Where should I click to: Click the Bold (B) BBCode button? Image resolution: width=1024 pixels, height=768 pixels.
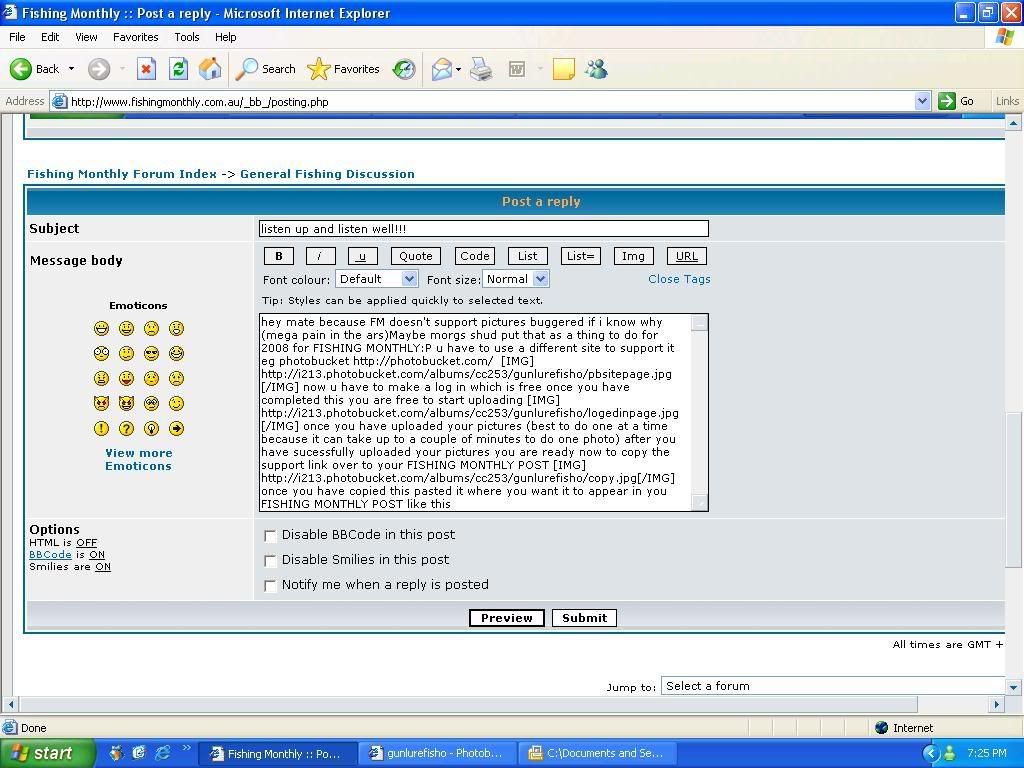click(279, 257)
